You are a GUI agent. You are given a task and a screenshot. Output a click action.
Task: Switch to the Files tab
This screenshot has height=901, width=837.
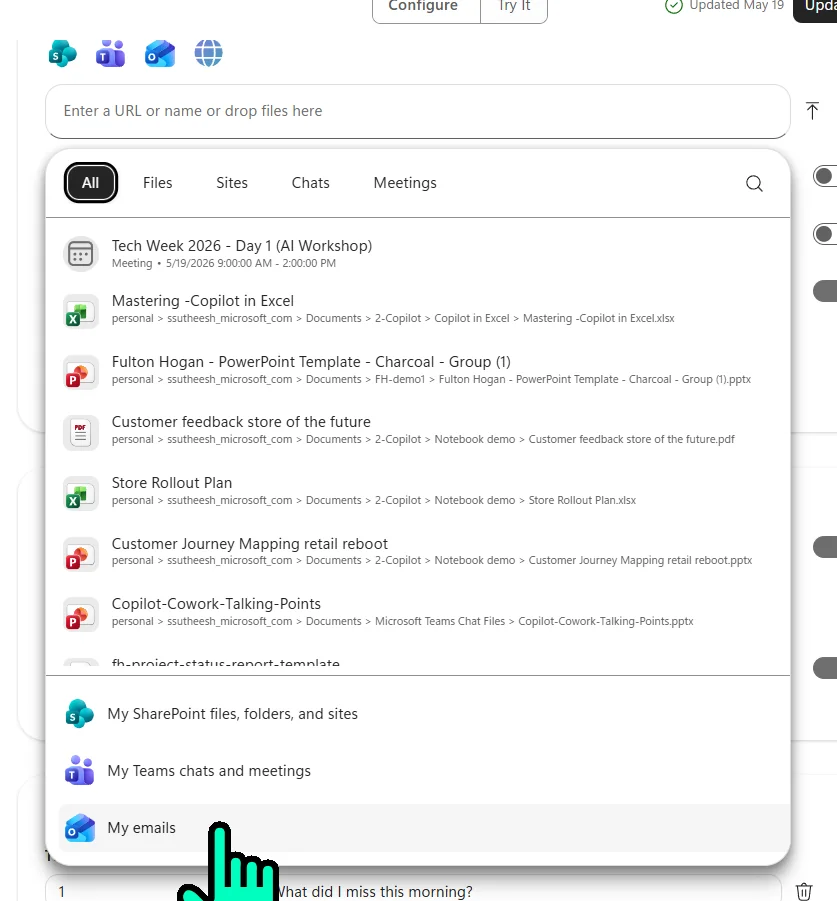click(x=157, y=183)
